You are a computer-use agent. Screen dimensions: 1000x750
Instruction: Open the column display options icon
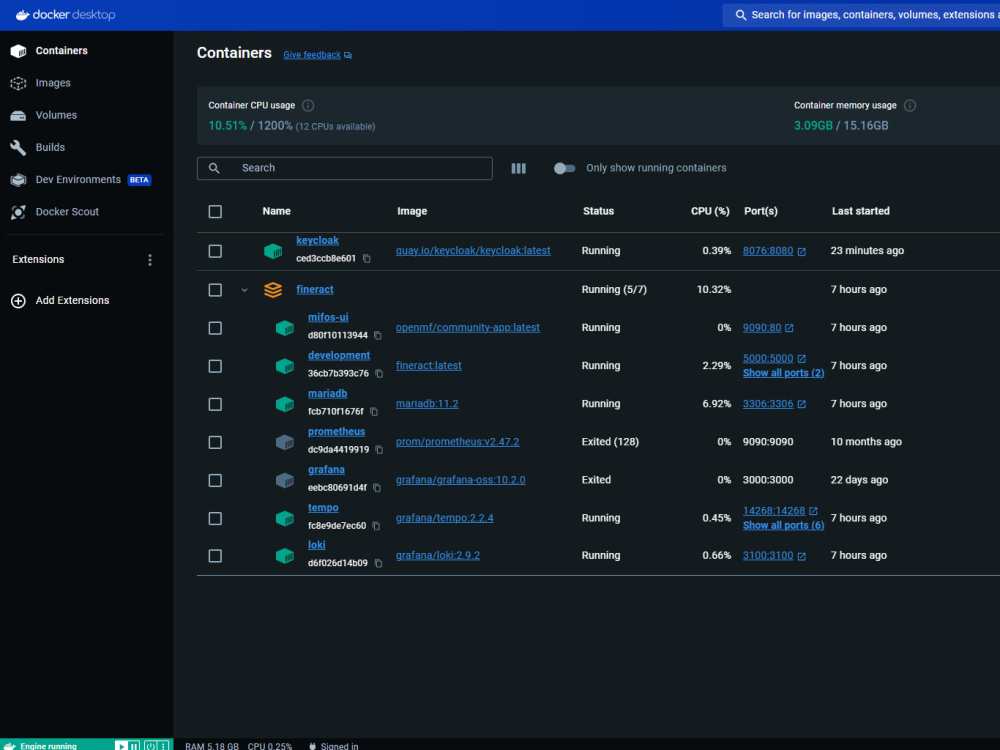pos(518,168)
